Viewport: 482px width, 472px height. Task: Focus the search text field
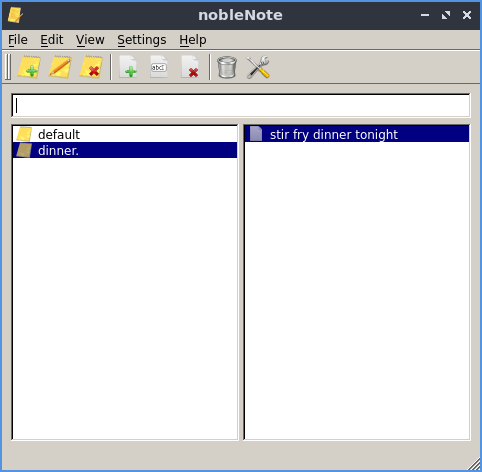241,106
